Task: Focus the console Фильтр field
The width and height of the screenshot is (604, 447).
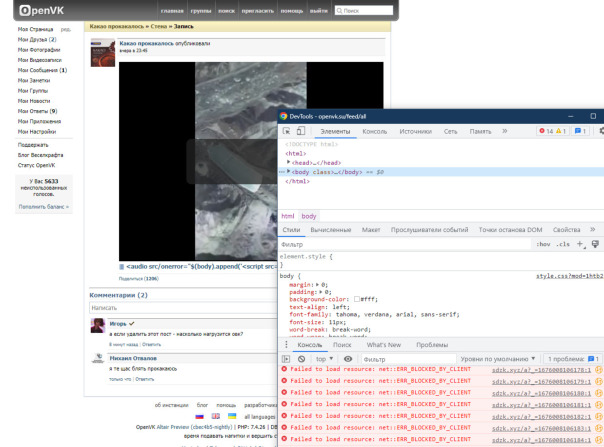Action: pyautogui.click(x=408, y=359)
